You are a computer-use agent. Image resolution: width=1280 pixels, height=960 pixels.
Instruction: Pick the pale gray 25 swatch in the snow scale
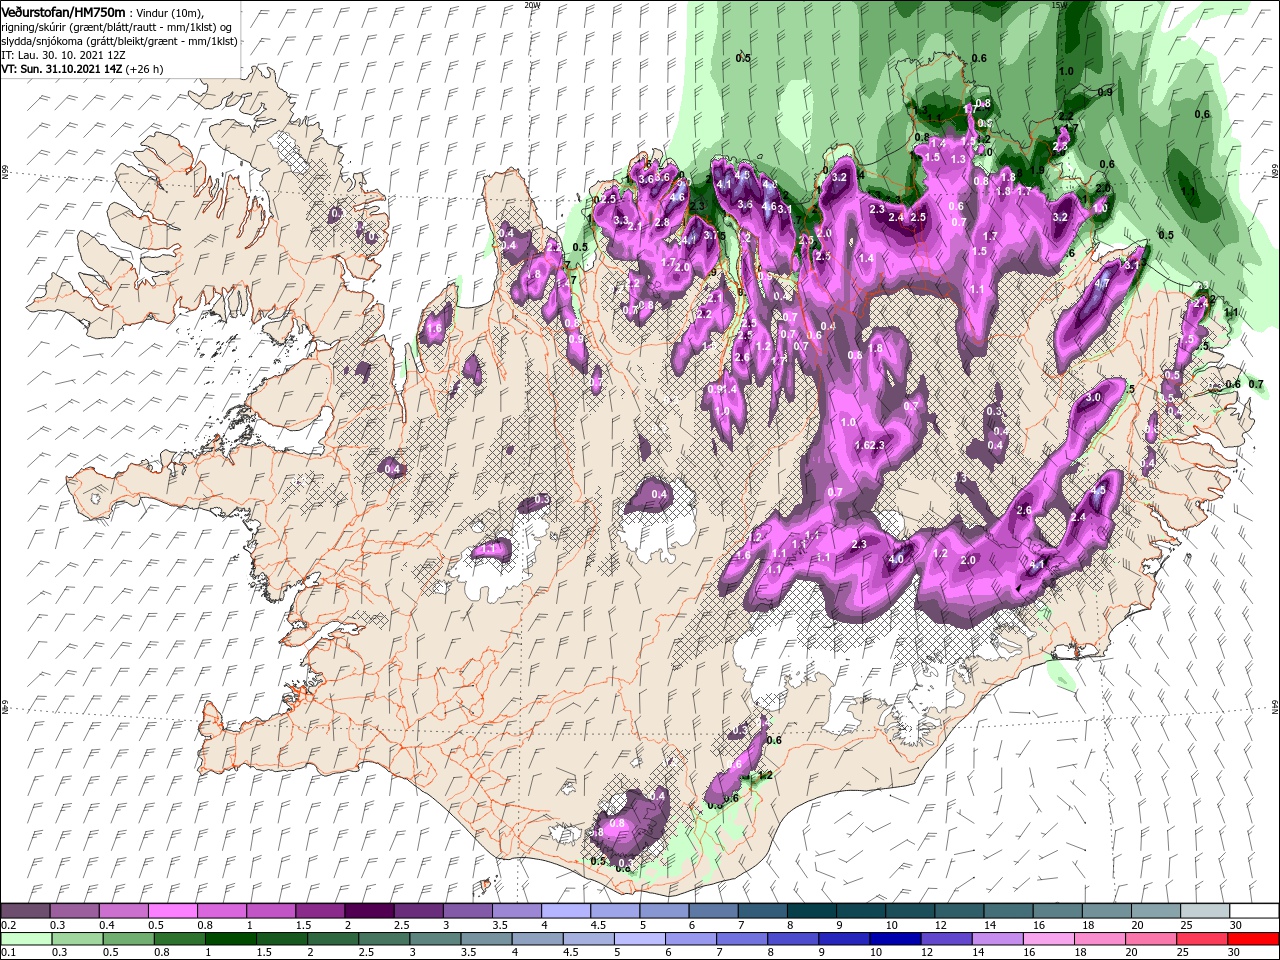tap(1205, 911)
